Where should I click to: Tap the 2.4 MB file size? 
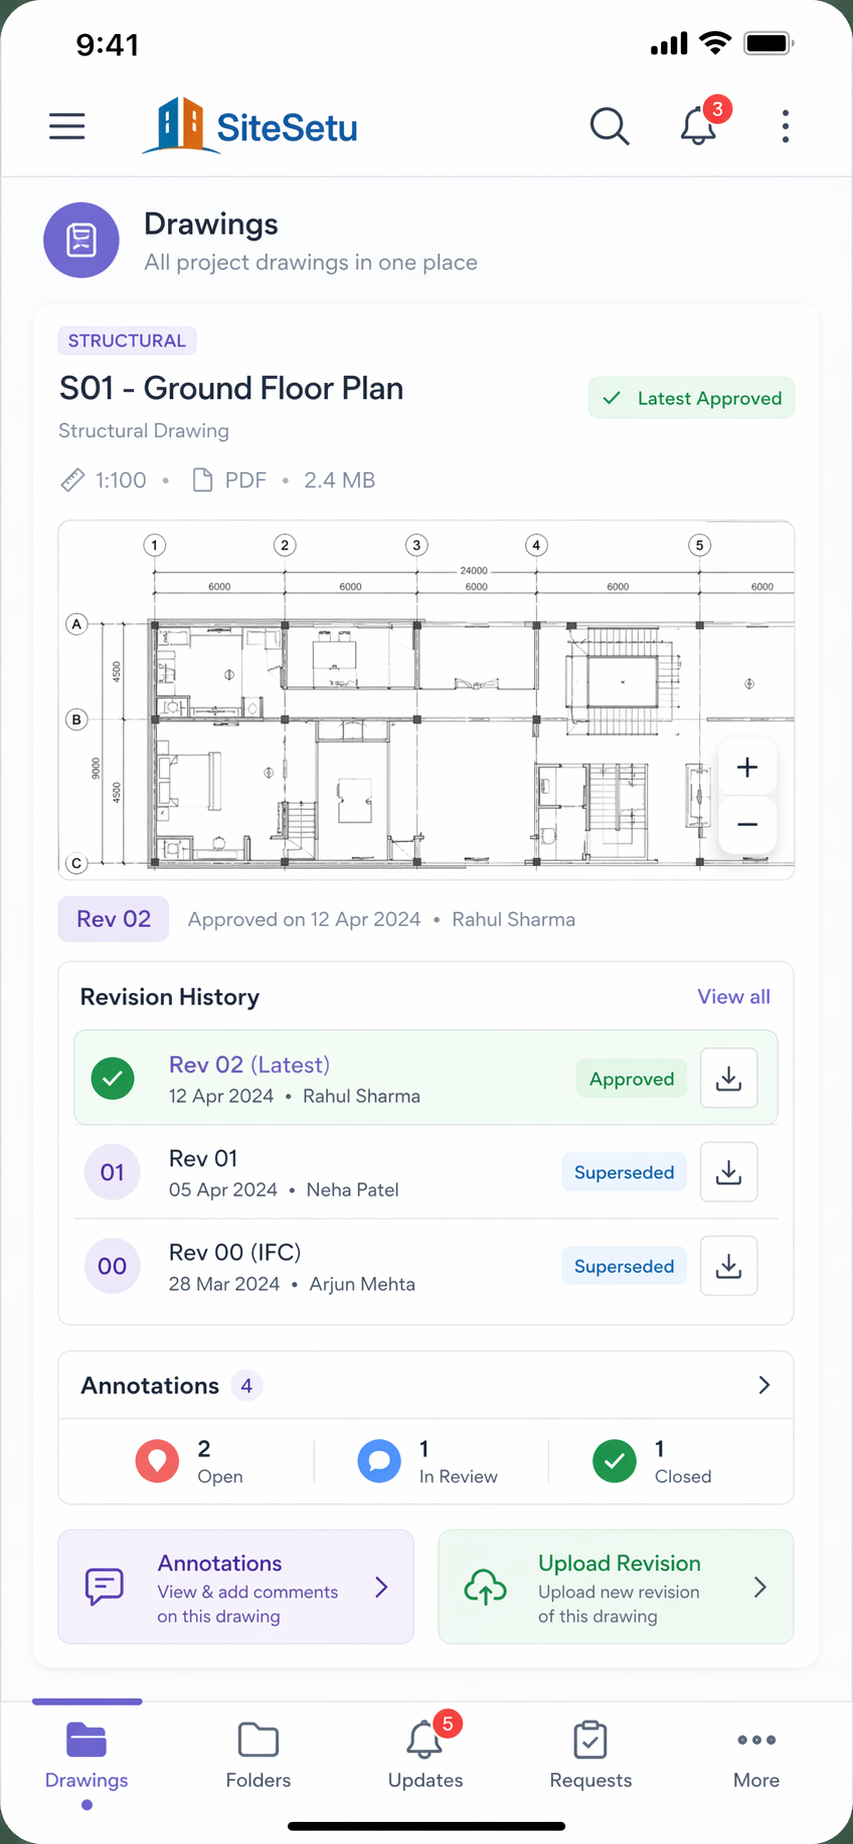point(340,480)
